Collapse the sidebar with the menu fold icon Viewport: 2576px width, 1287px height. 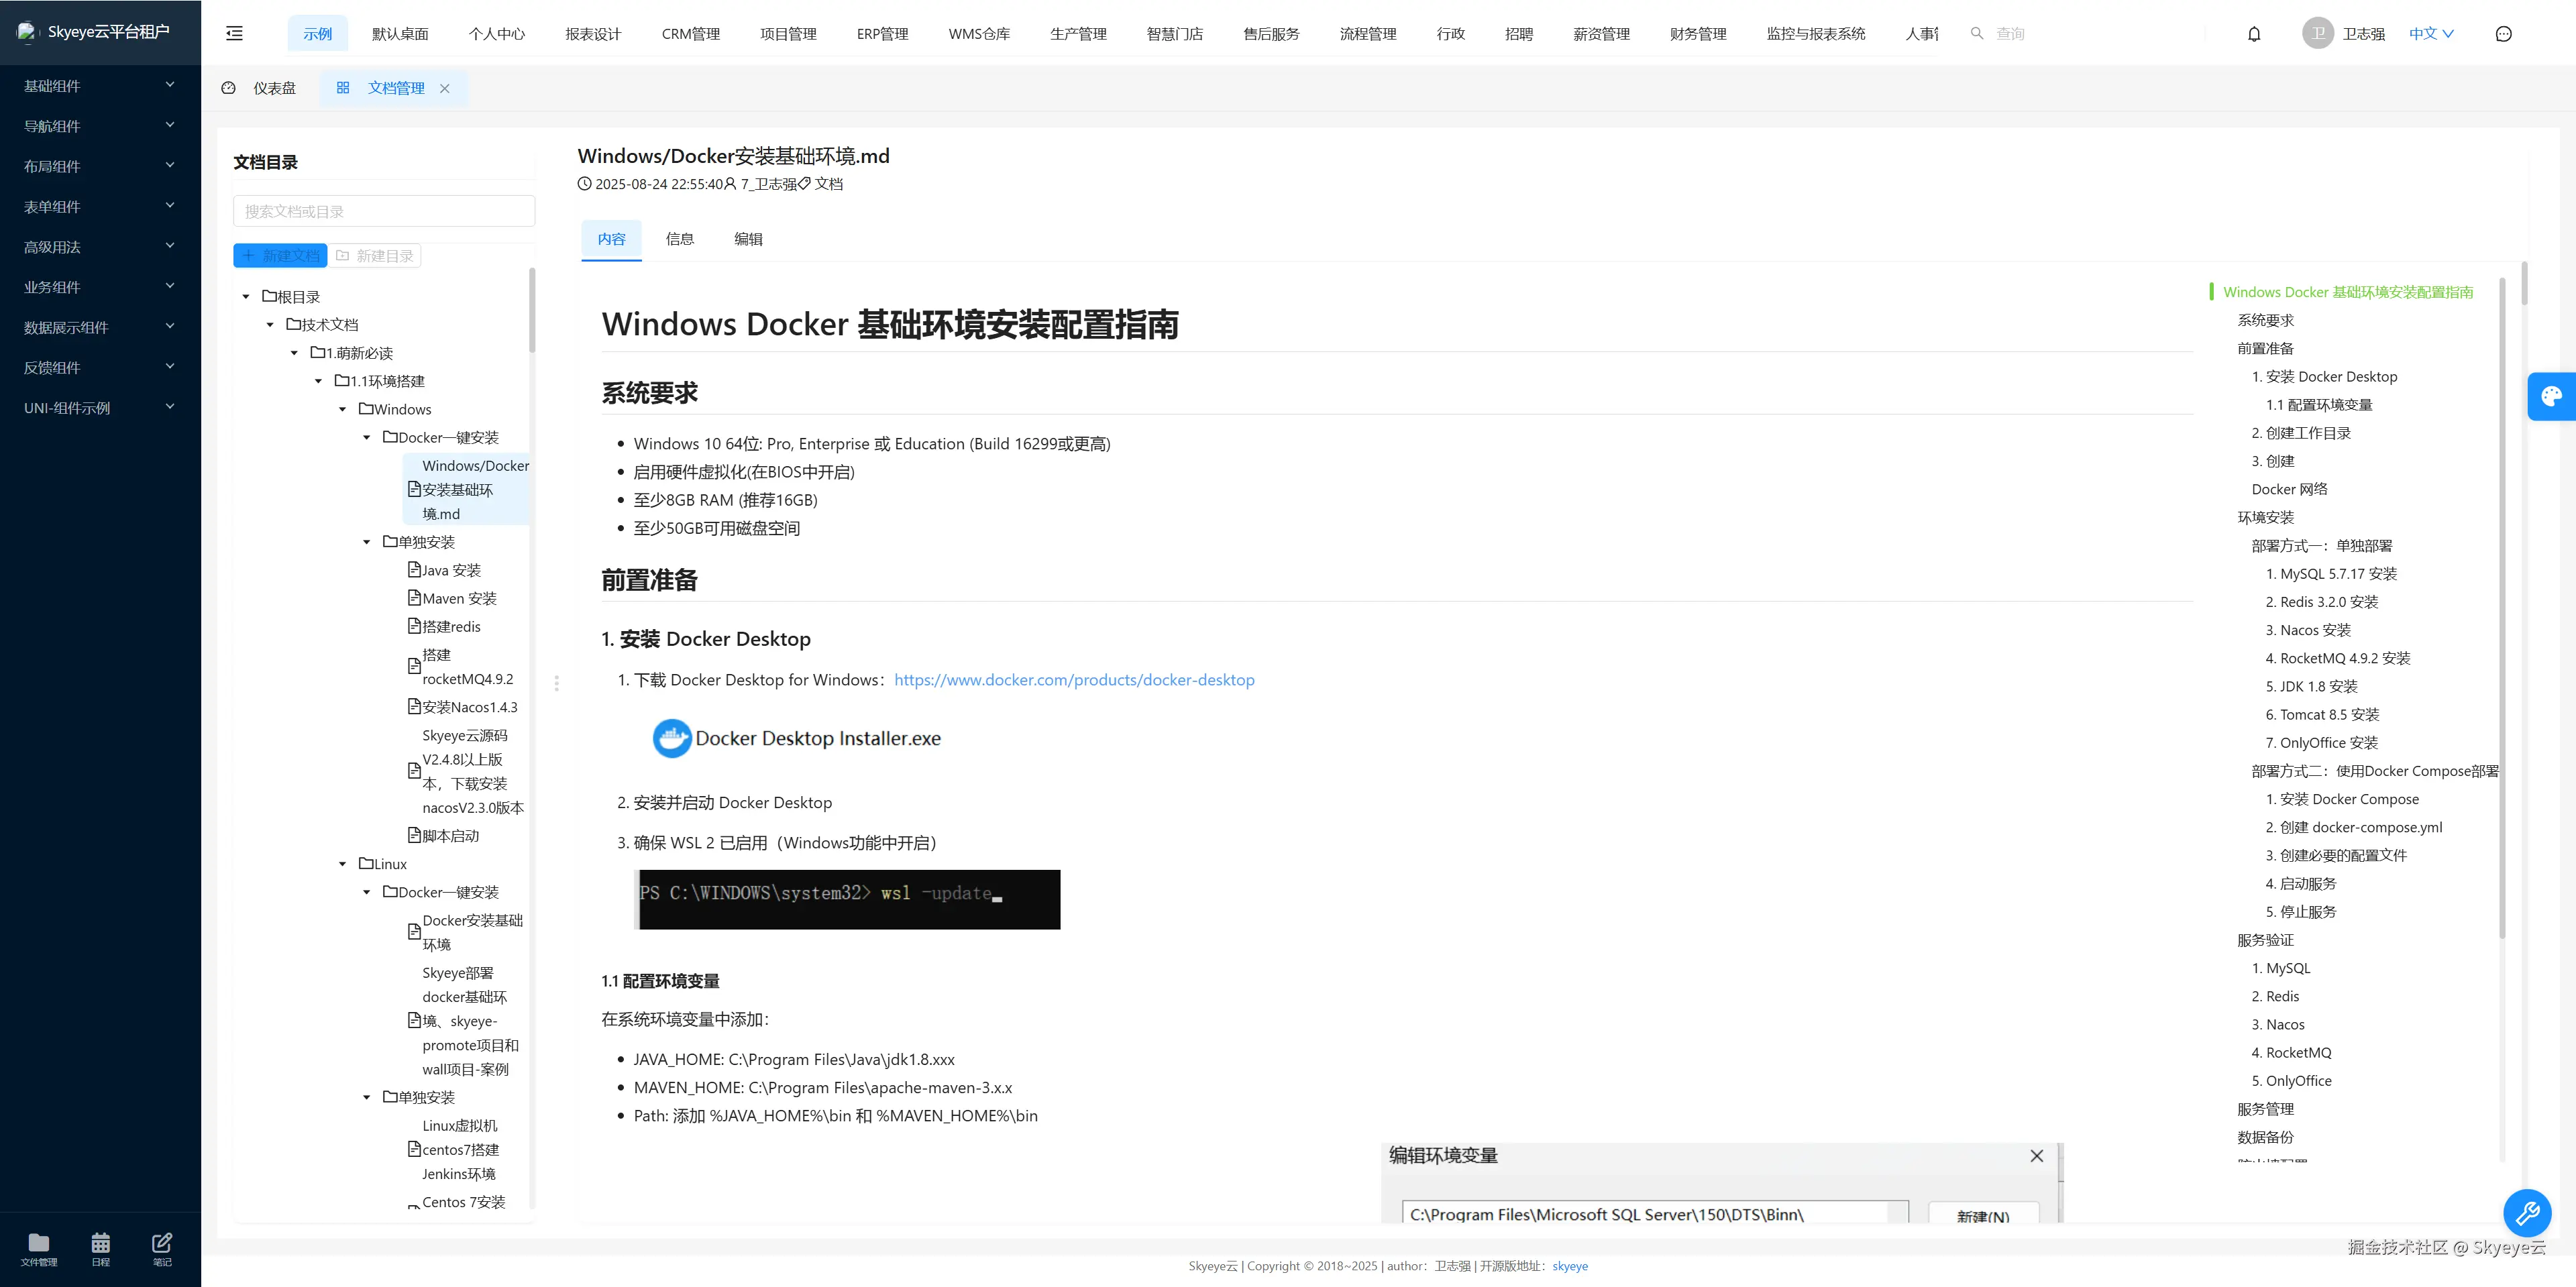(234, 33)
